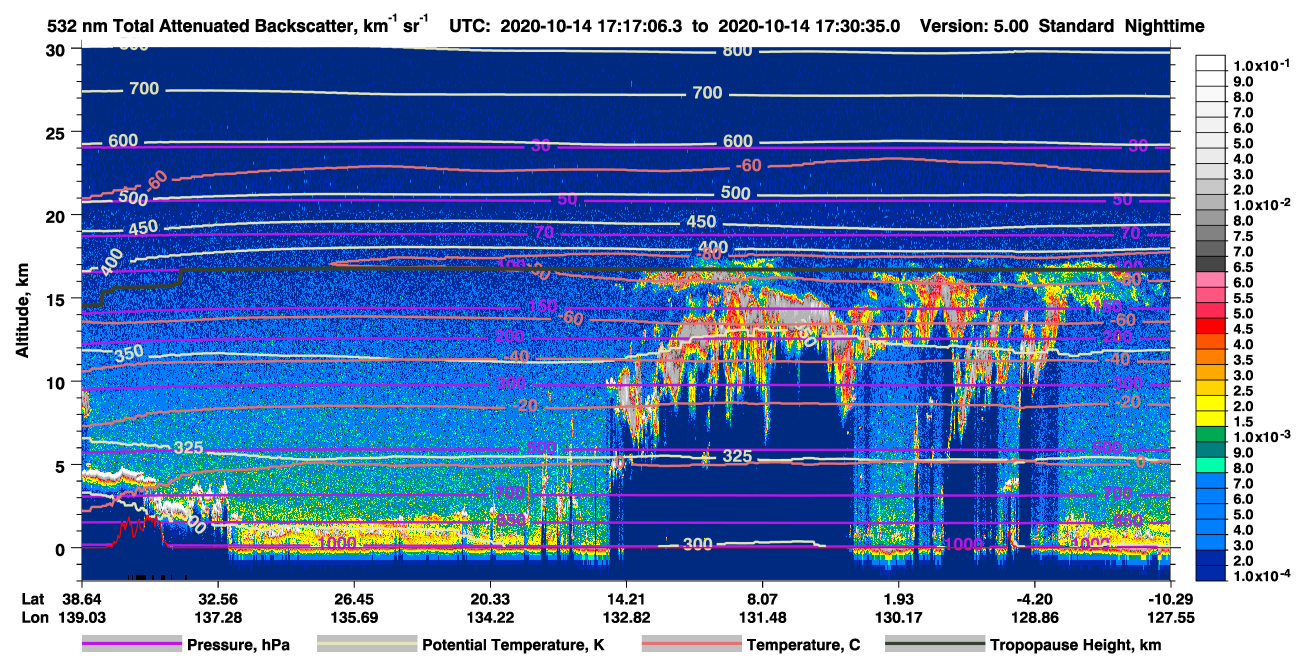The image size is (1300, 667).
Task: Click the 'Lat' row label
Action: pos(32,598)
